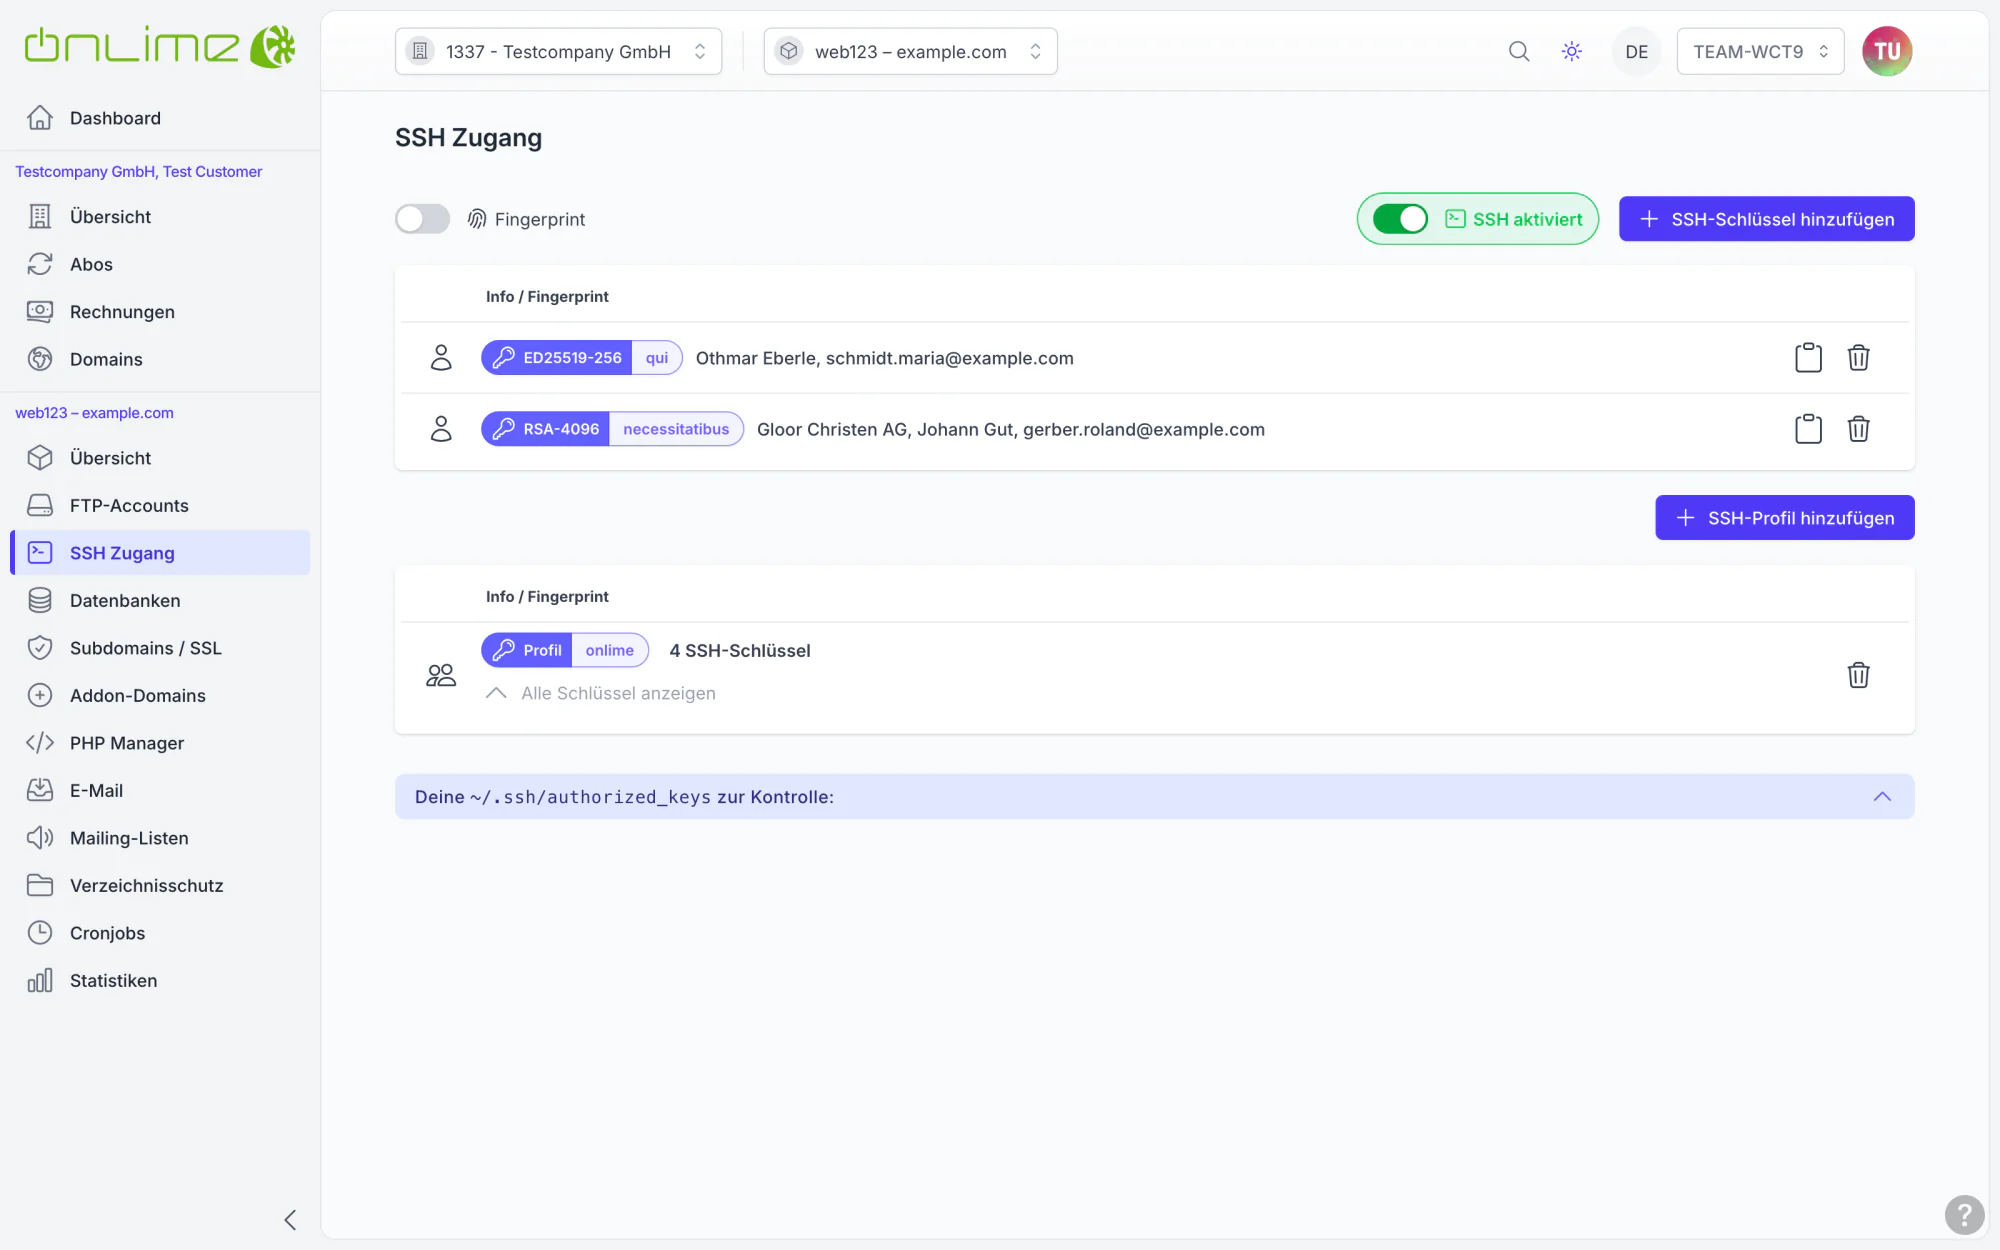Click user icon in Othmar Eberle row

441,358
